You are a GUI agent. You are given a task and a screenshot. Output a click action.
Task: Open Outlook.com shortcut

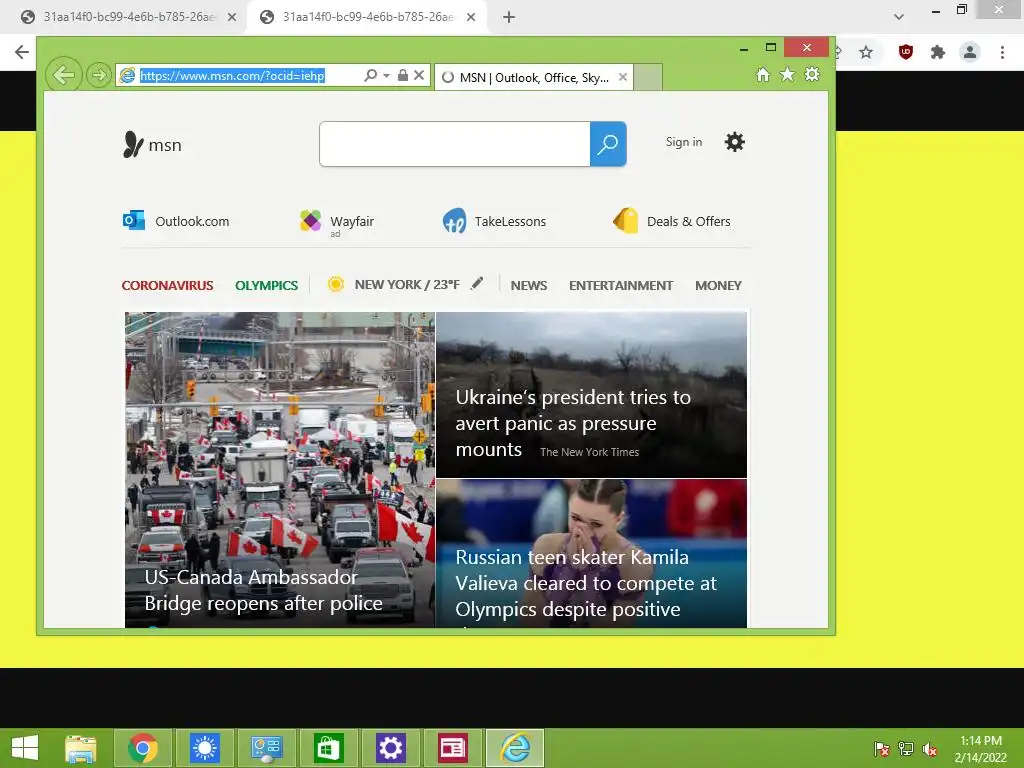click(176, 221)
